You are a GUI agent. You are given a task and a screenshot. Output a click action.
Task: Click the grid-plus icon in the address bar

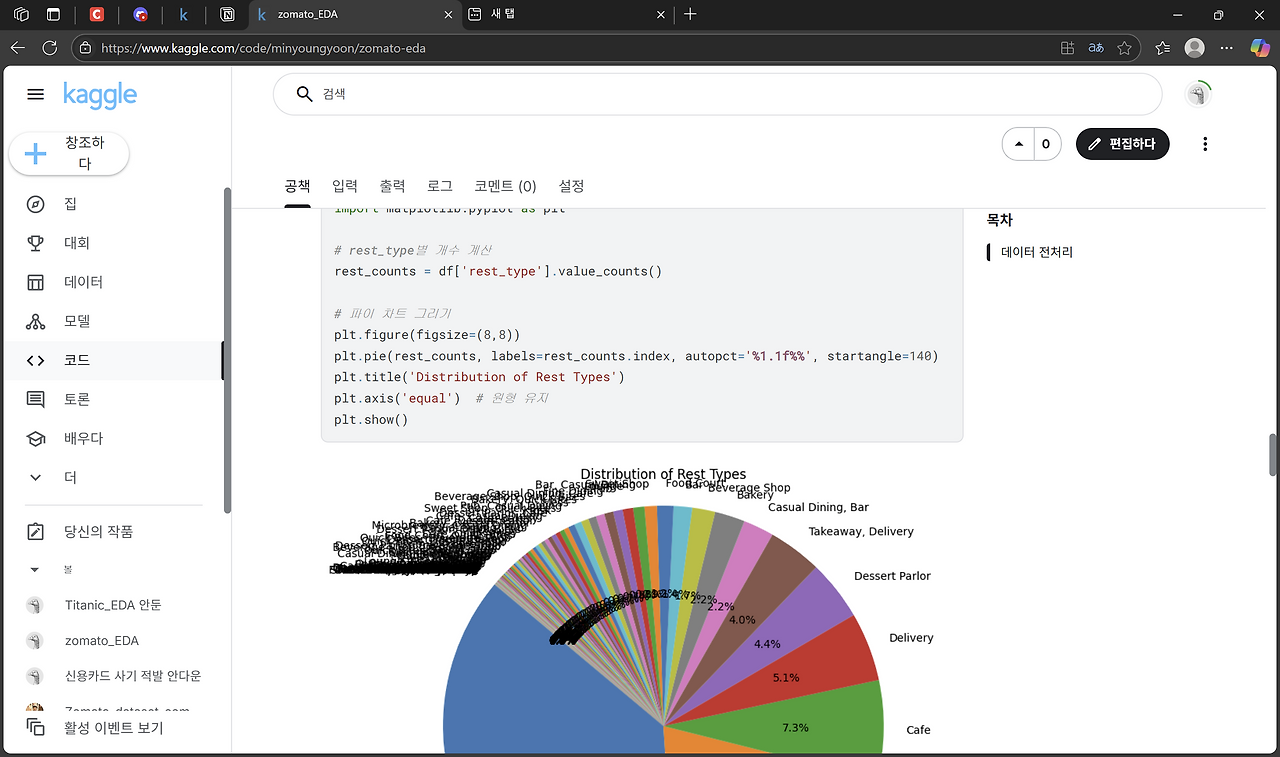[x=1068, y=47]
